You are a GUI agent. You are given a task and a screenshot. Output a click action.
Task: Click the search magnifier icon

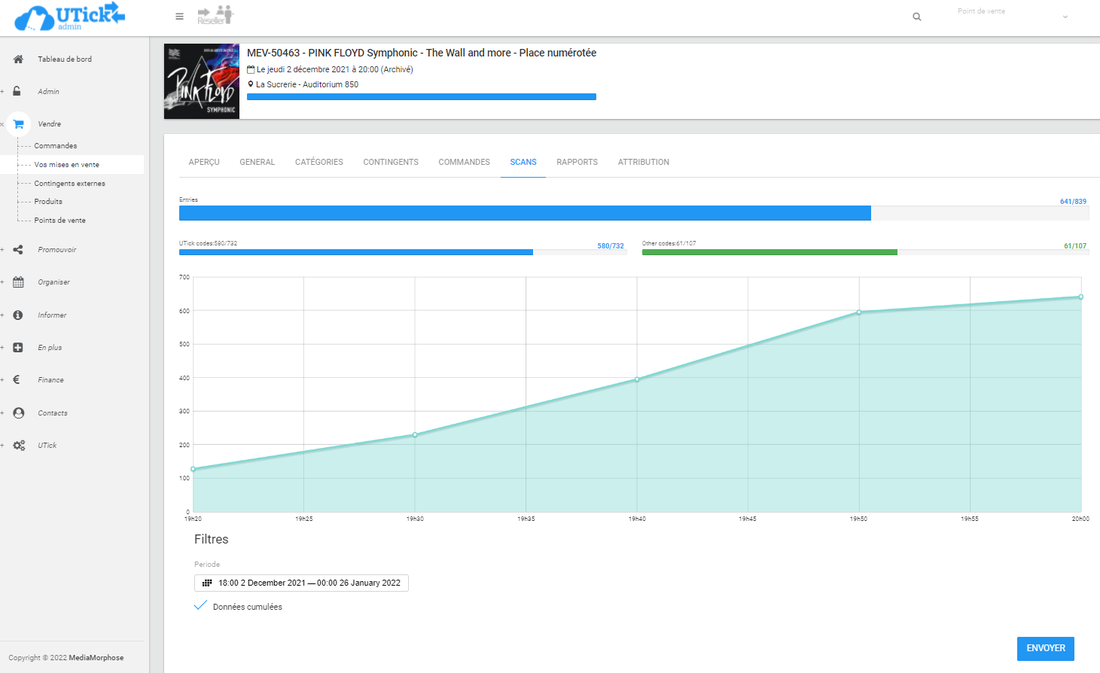(917, 17)
